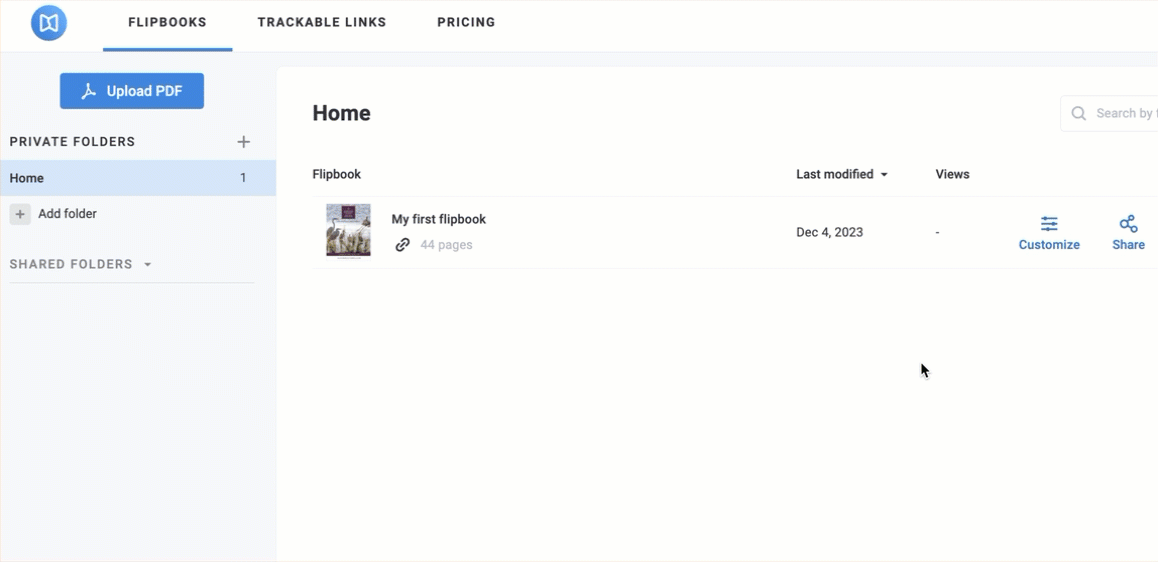Focus the search input field
Image resolution: width=1158 pixels, height=562 pixels.
point(1125,114)
